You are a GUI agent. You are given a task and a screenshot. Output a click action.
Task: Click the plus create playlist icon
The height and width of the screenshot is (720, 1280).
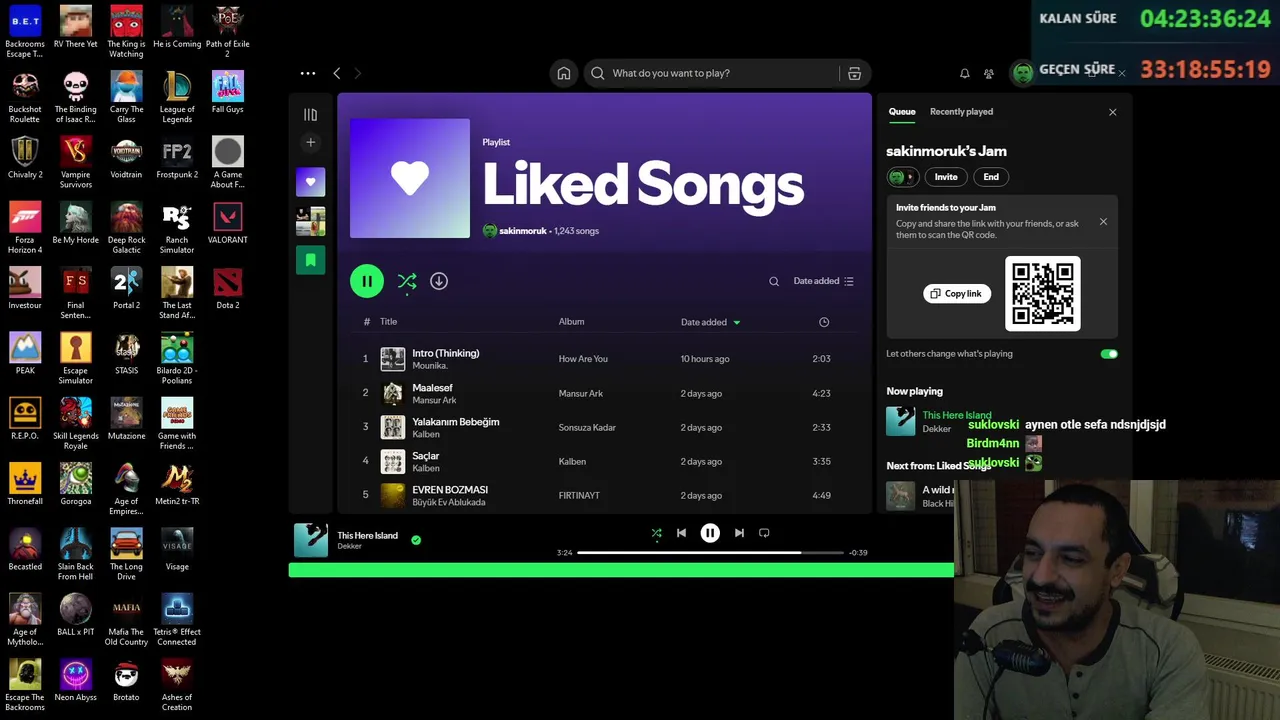click(310, 143)
